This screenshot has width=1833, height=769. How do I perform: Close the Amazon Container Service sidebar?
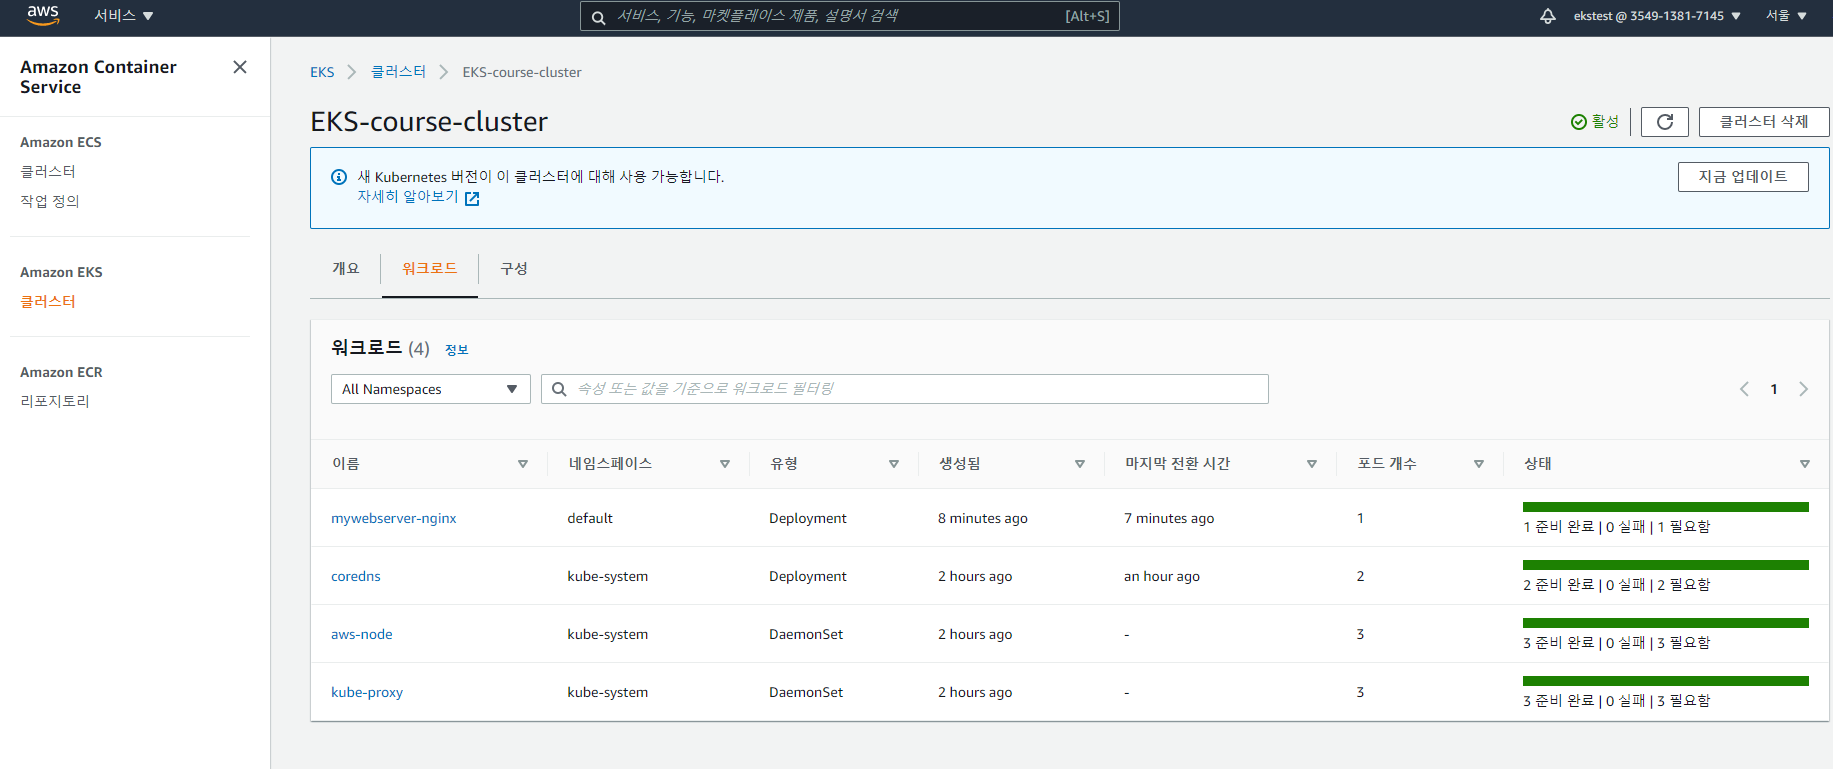(240, 67)
